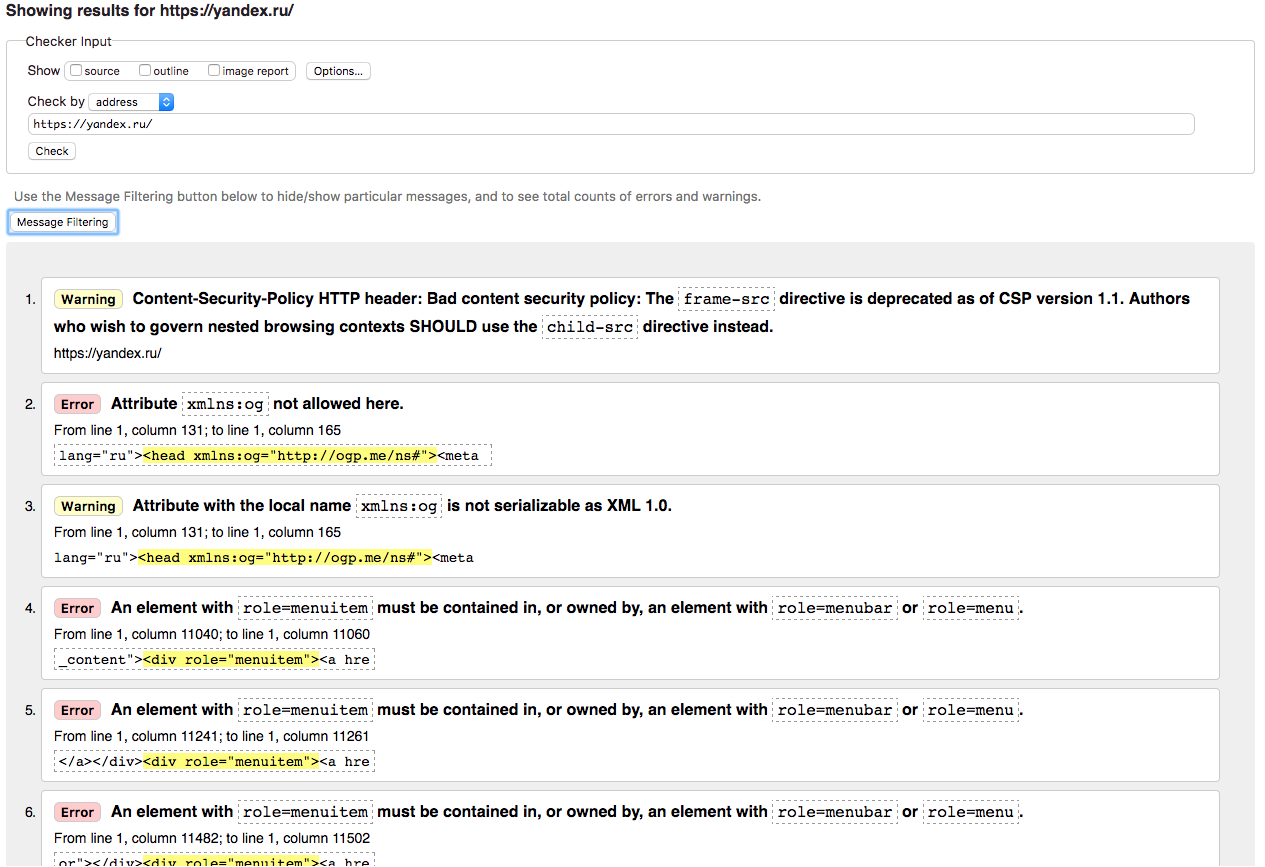Enable the image report checkbox
This screenshot has width=1265, height=867.
(214, 70)
